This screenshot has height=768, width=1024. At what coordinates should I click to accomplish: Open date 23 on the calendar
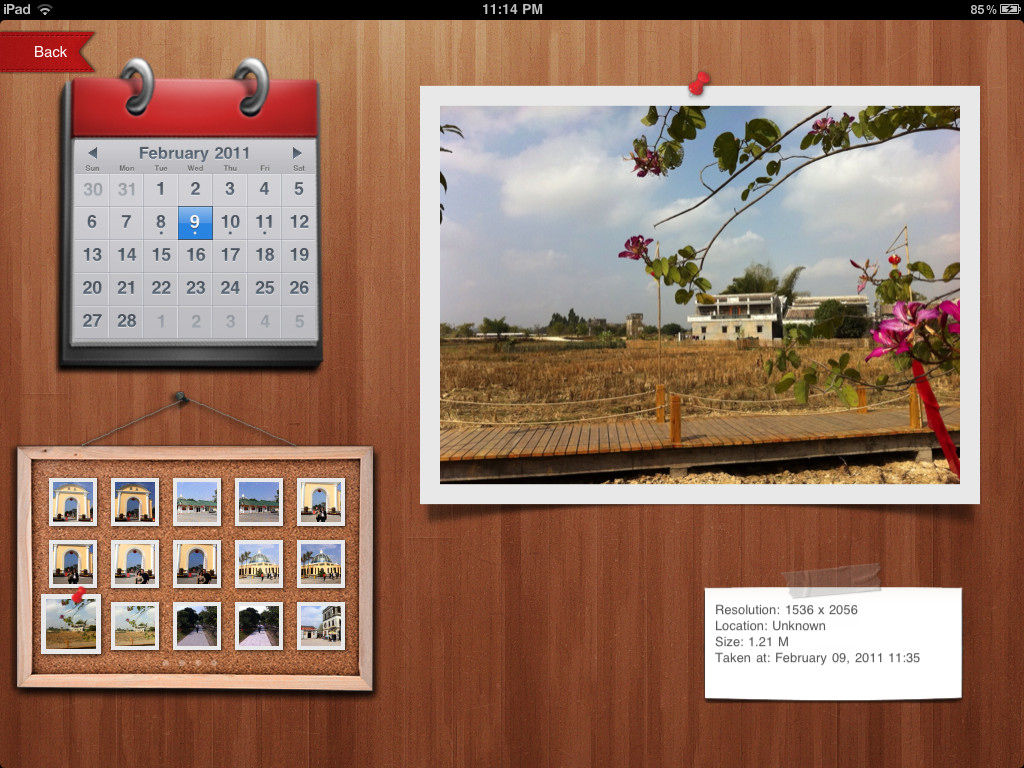195,288
